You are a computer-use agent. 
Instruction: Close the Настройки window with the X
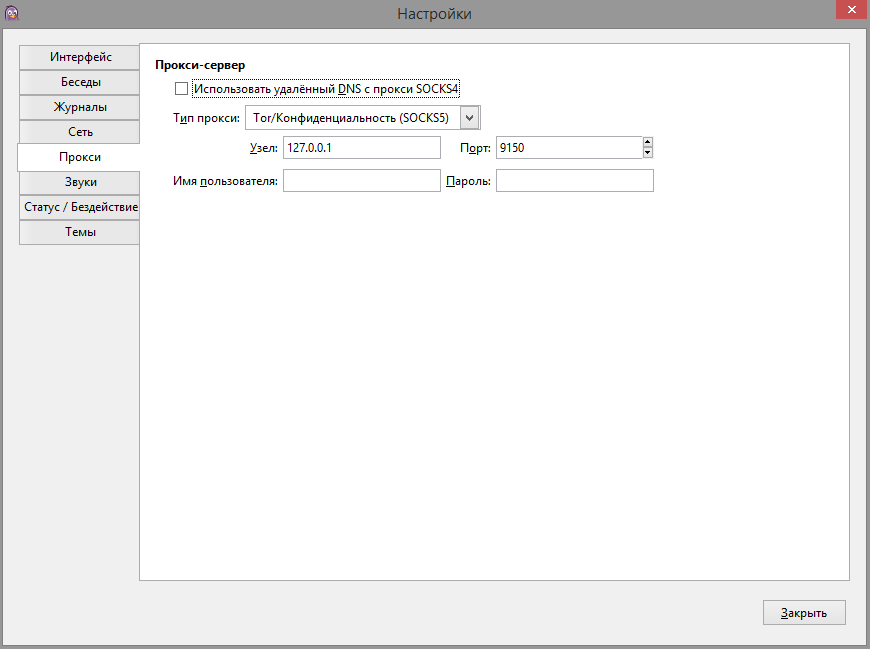[x=845, y=12]
